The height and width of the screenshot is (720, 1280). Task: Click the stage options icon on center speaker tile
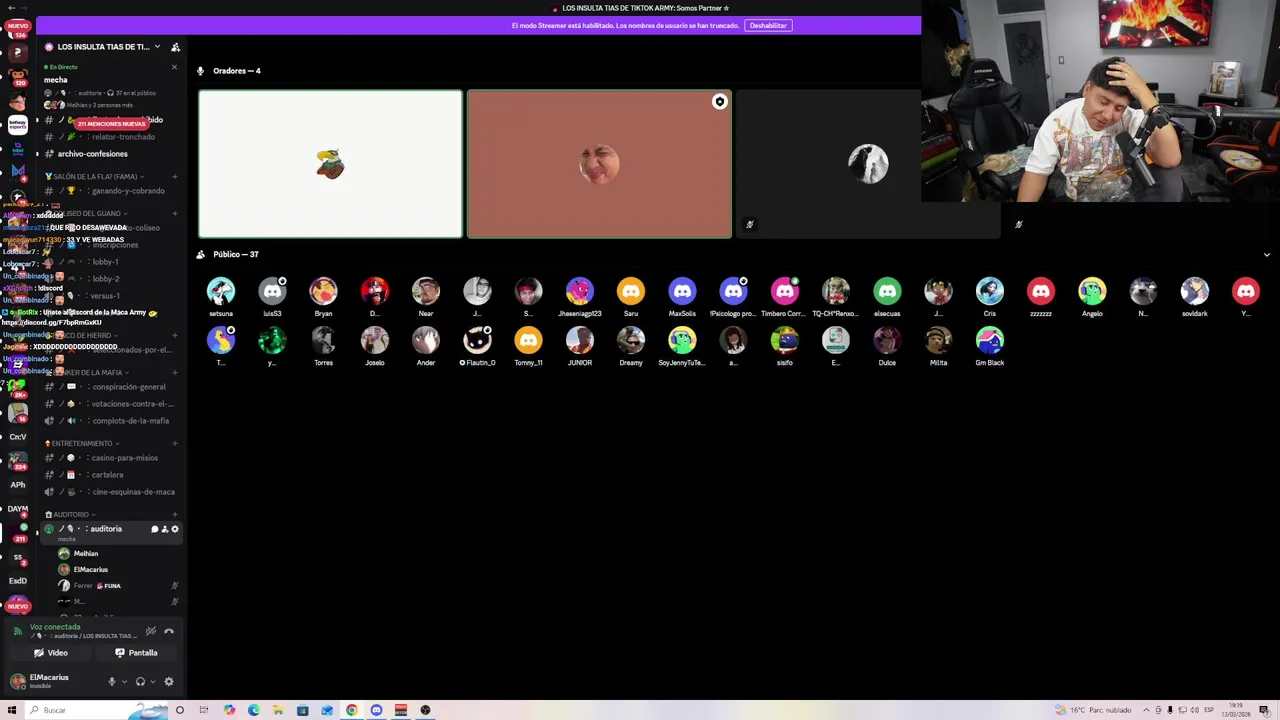pos(719,102)
